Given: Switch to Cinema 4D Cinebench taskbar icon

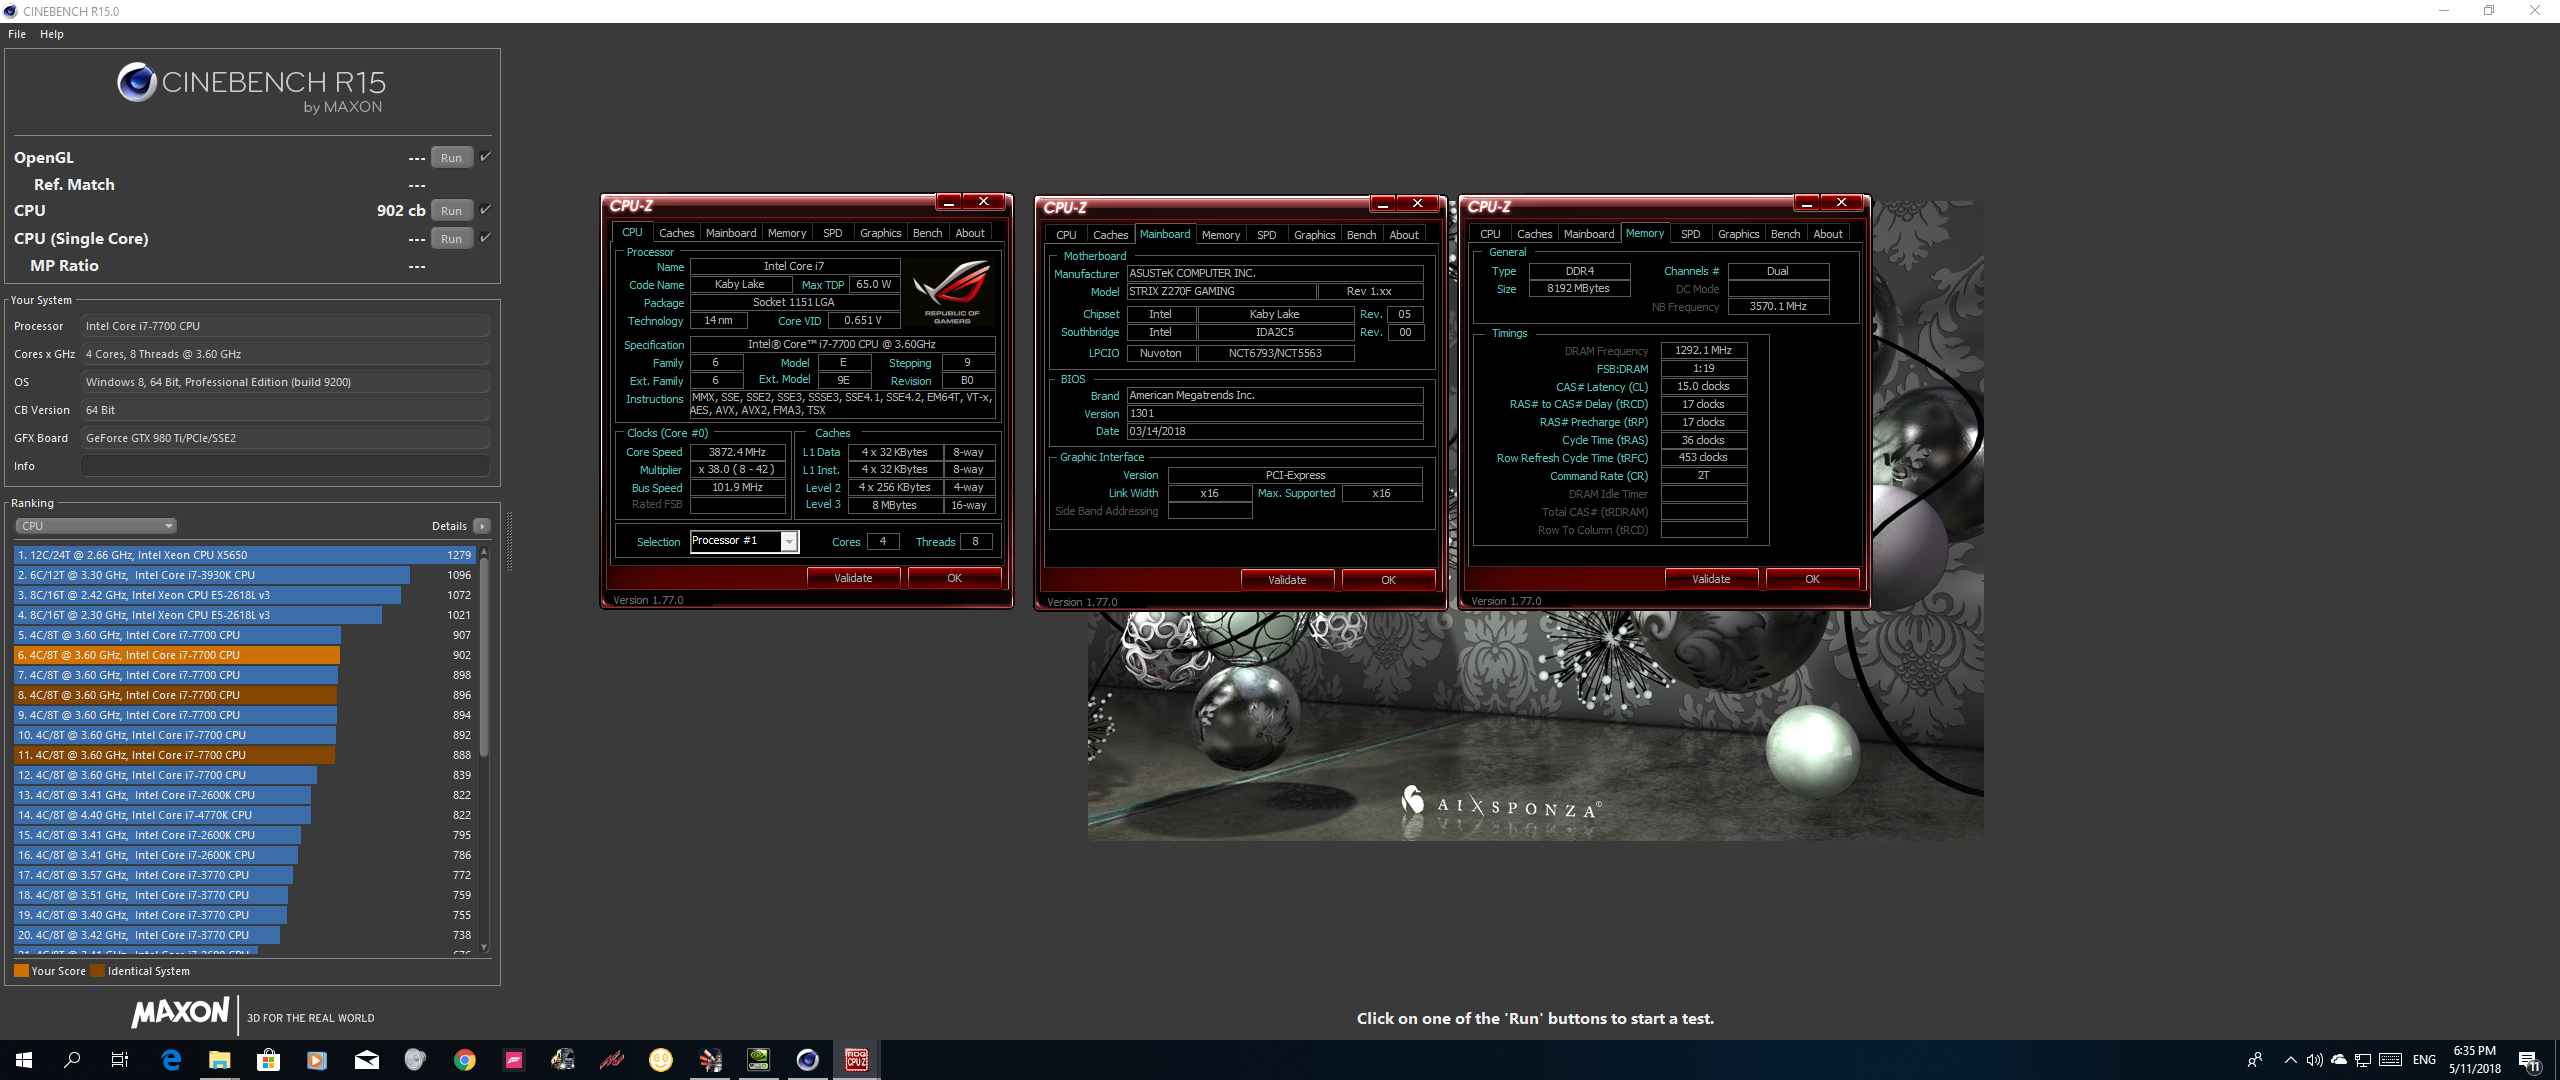Looking at the screenshot, I should point(808,1060).
